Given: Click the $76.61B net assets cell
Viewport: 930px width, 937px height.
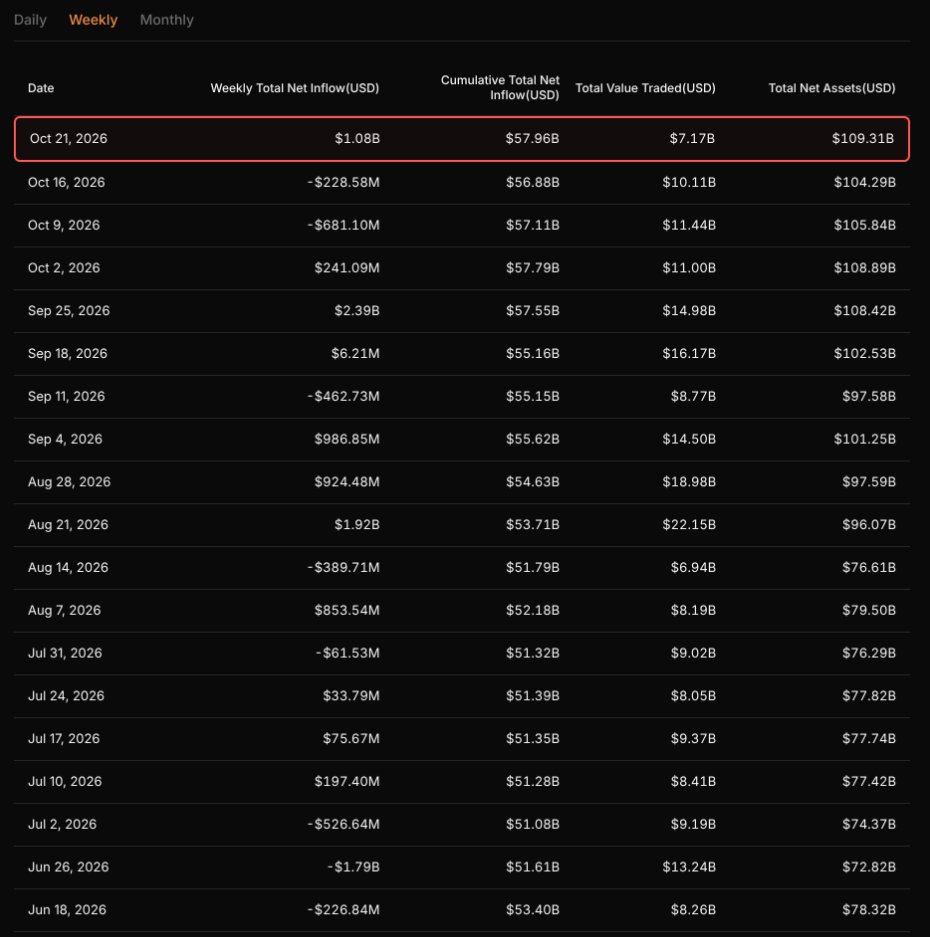Looking at the screenshot, I should coord(868,568).
